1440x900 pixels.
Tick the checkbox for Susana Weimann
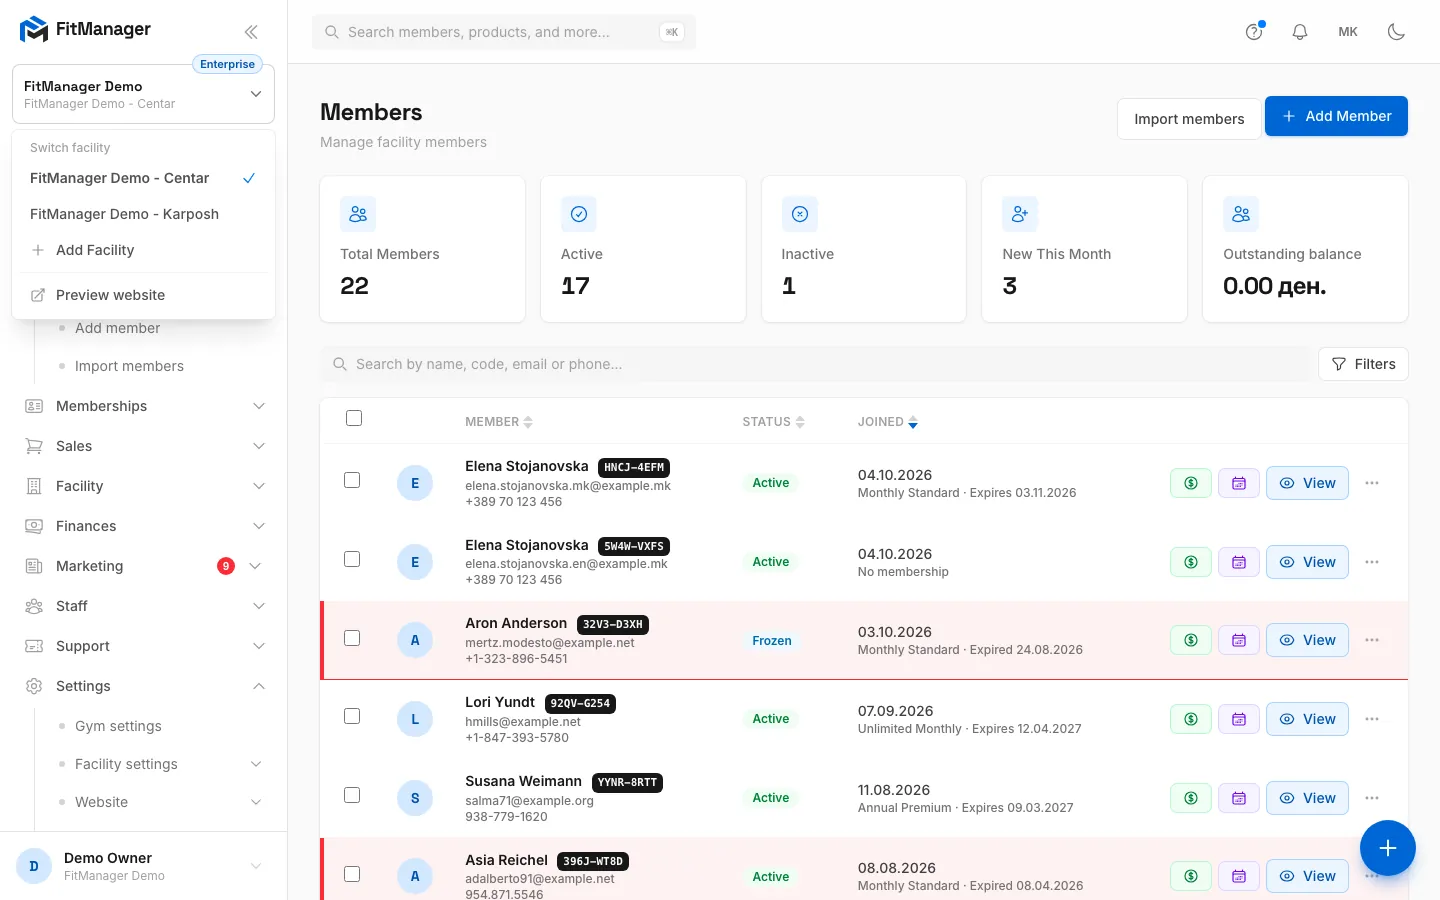pos(352,795)
